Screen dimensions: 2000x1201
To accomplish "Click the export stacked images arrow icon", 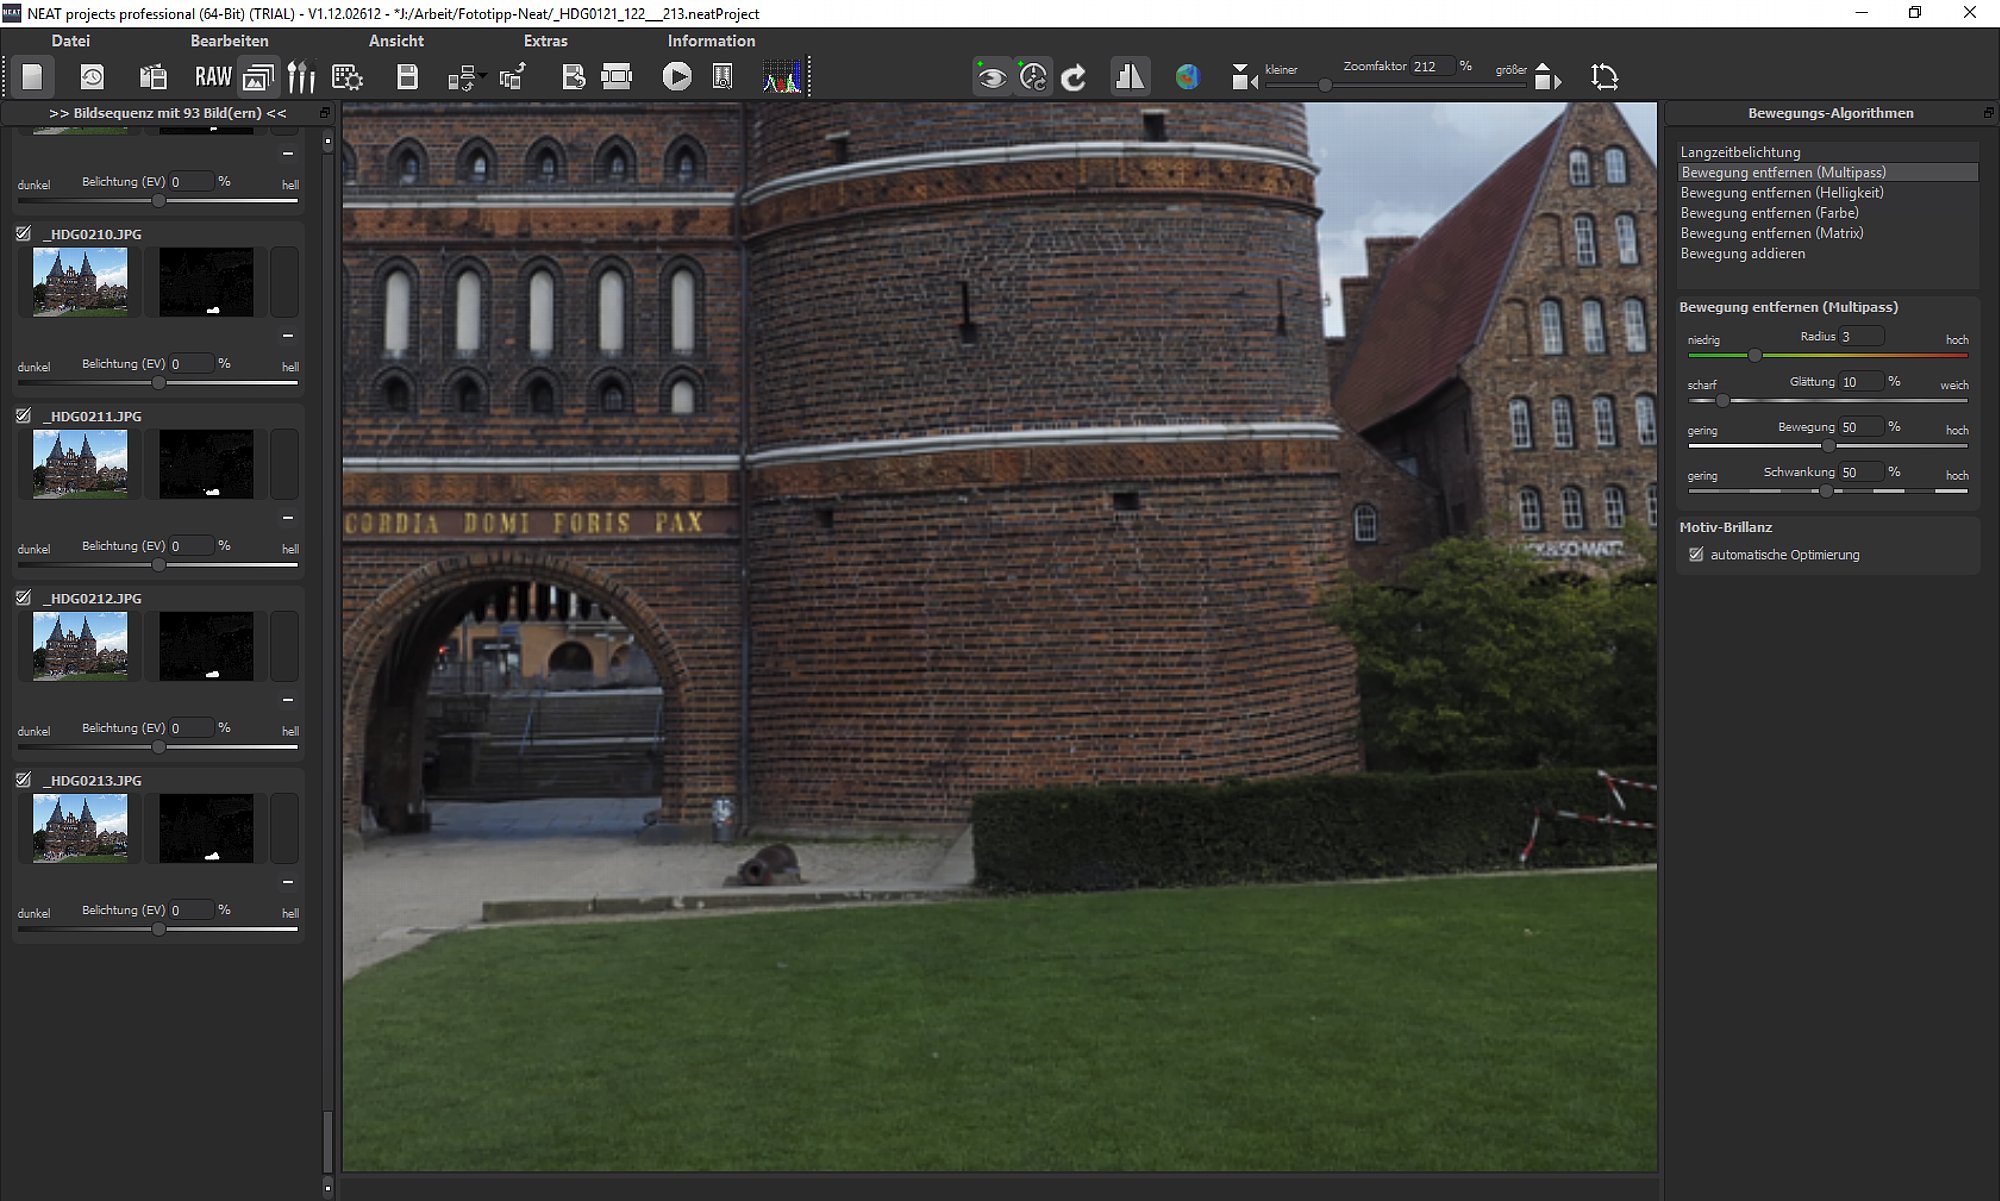I will (513, 77).
